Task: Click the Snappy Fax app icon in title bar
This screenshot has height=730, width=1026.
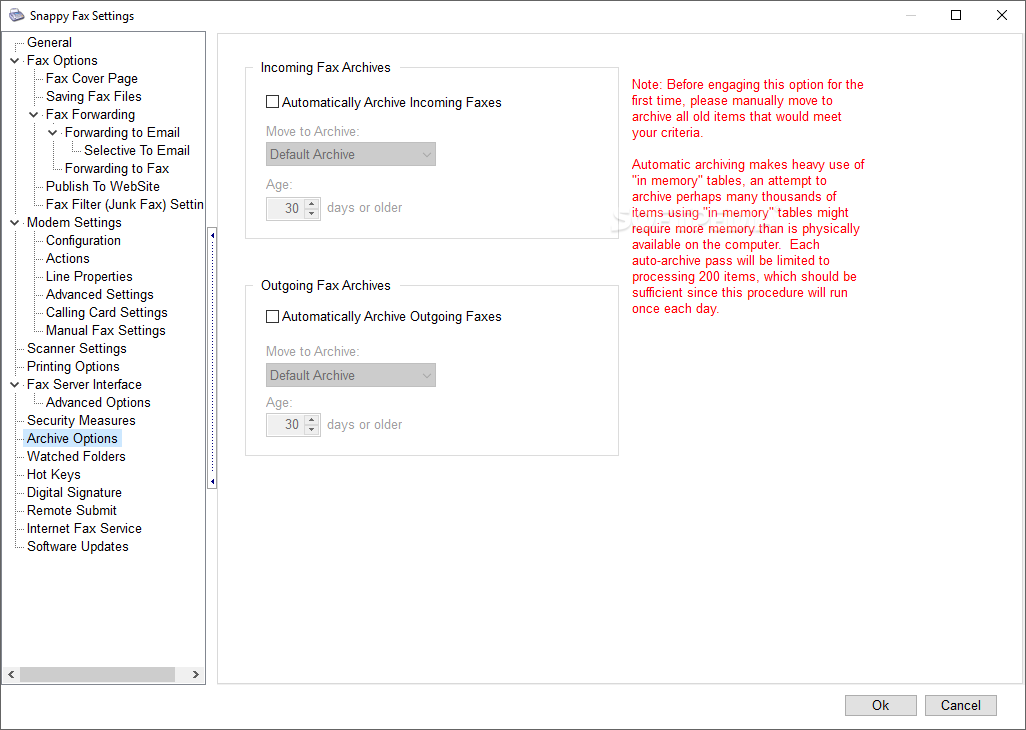Action: pyautogui.click(x=16, y=15)
